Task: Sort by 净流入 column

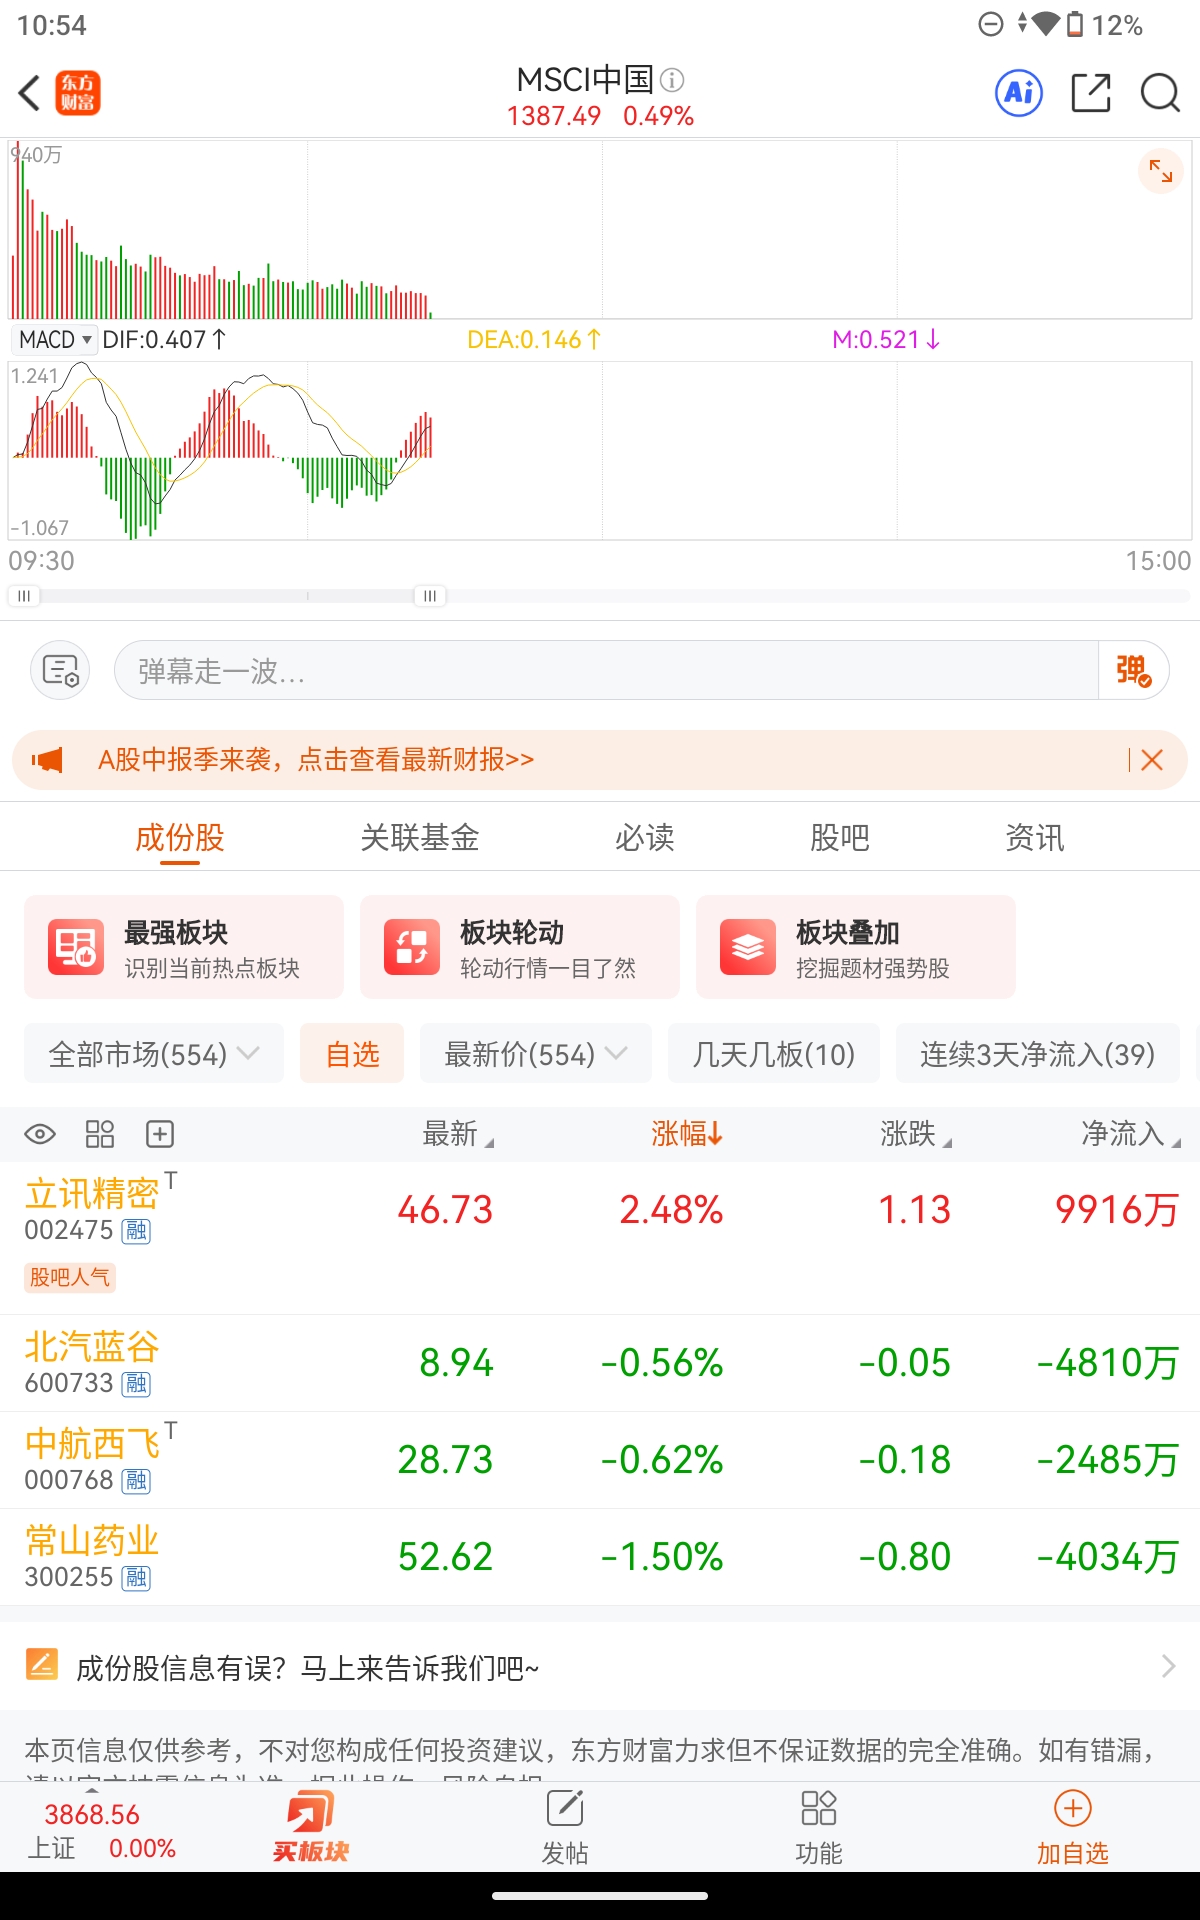Action: point(1131,1134)
